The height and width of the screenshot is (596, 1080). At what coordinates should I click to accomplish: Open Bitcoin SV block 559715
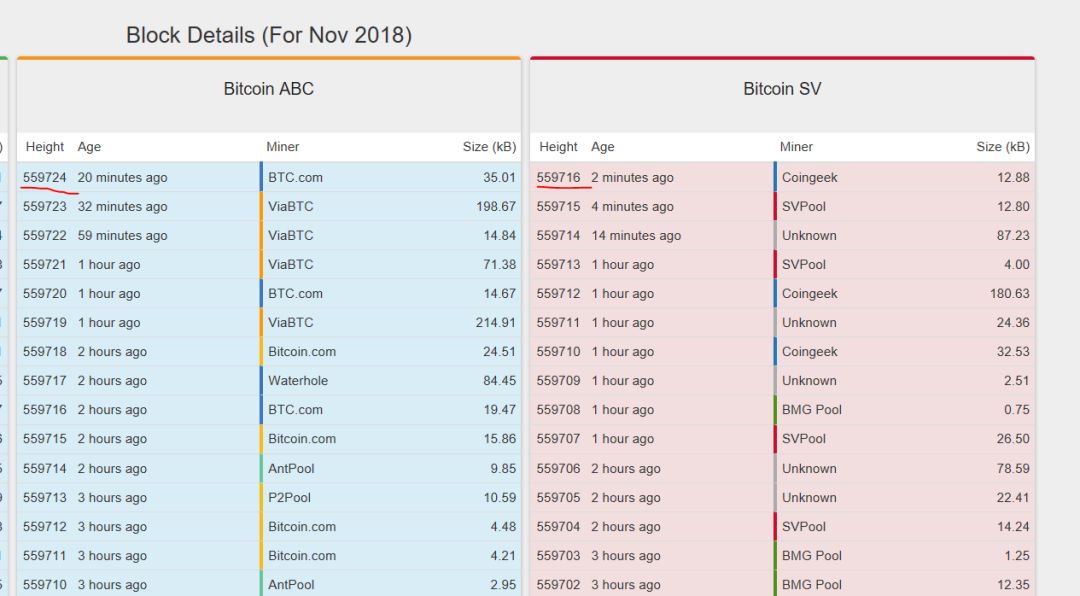point(559,206)
